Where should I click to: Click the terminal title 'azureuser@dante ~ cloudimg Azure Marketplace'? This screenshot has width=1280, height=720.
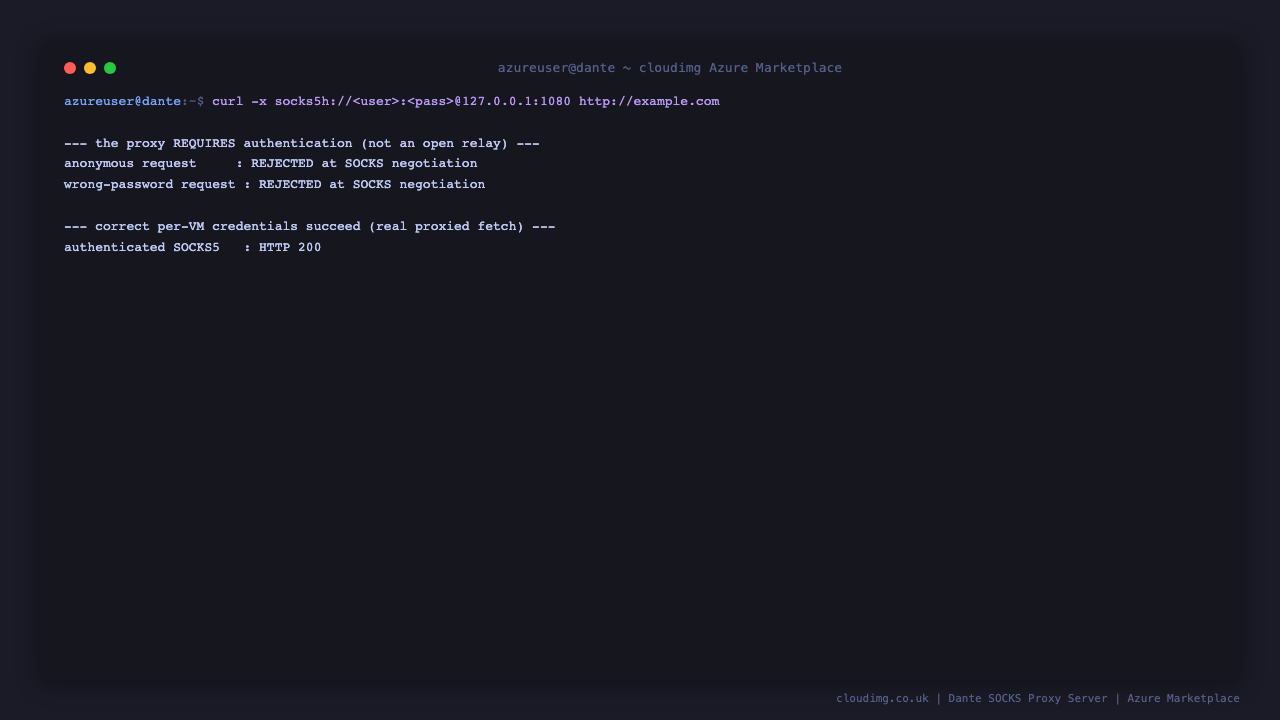tap(670, 68)
